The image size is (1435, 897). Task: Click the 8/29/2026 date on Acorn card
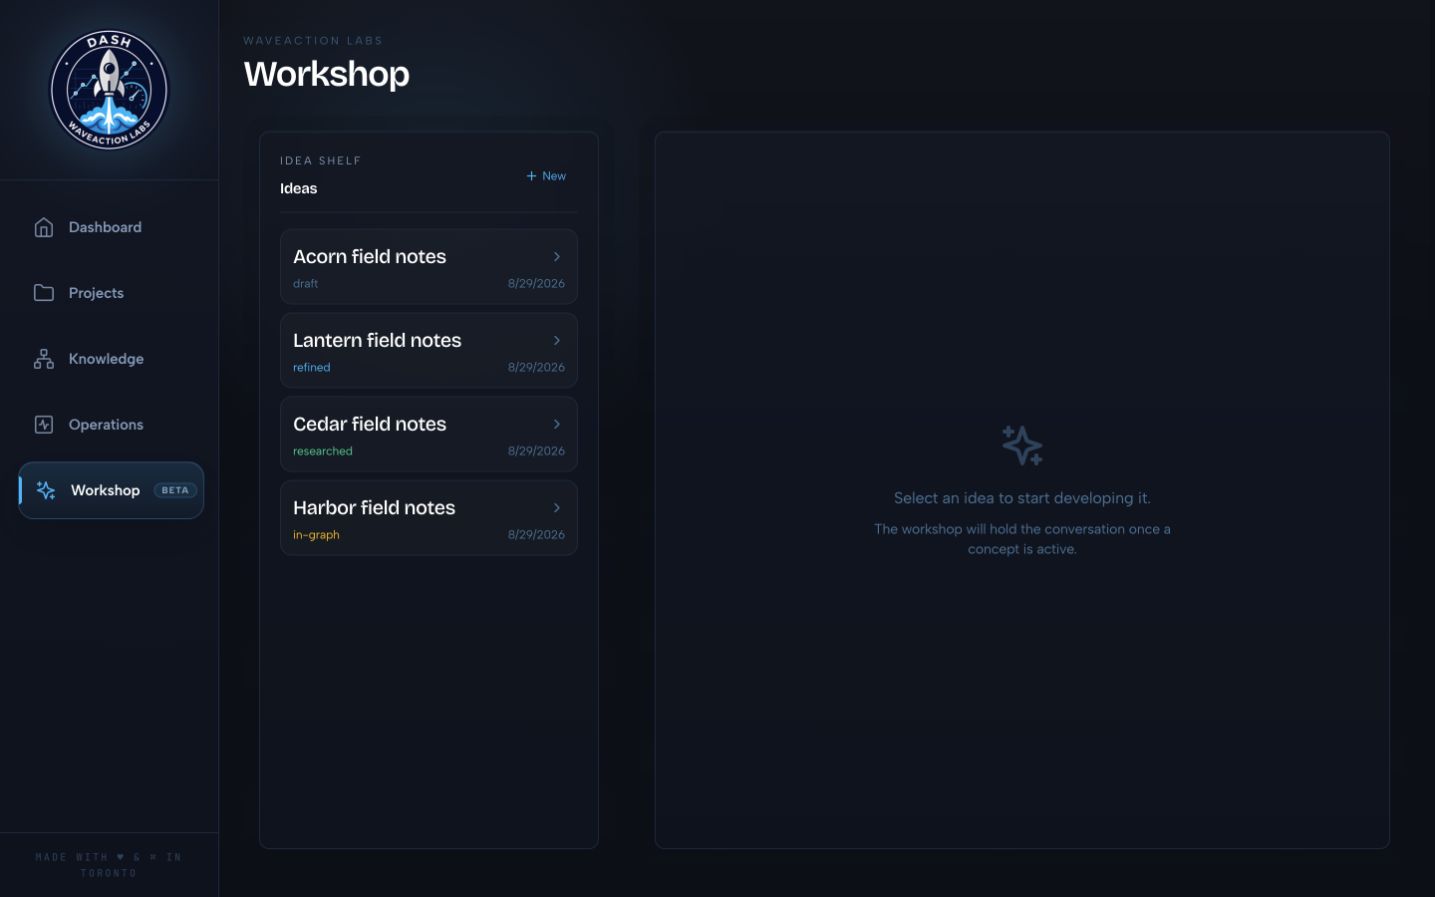coord(536,284)
